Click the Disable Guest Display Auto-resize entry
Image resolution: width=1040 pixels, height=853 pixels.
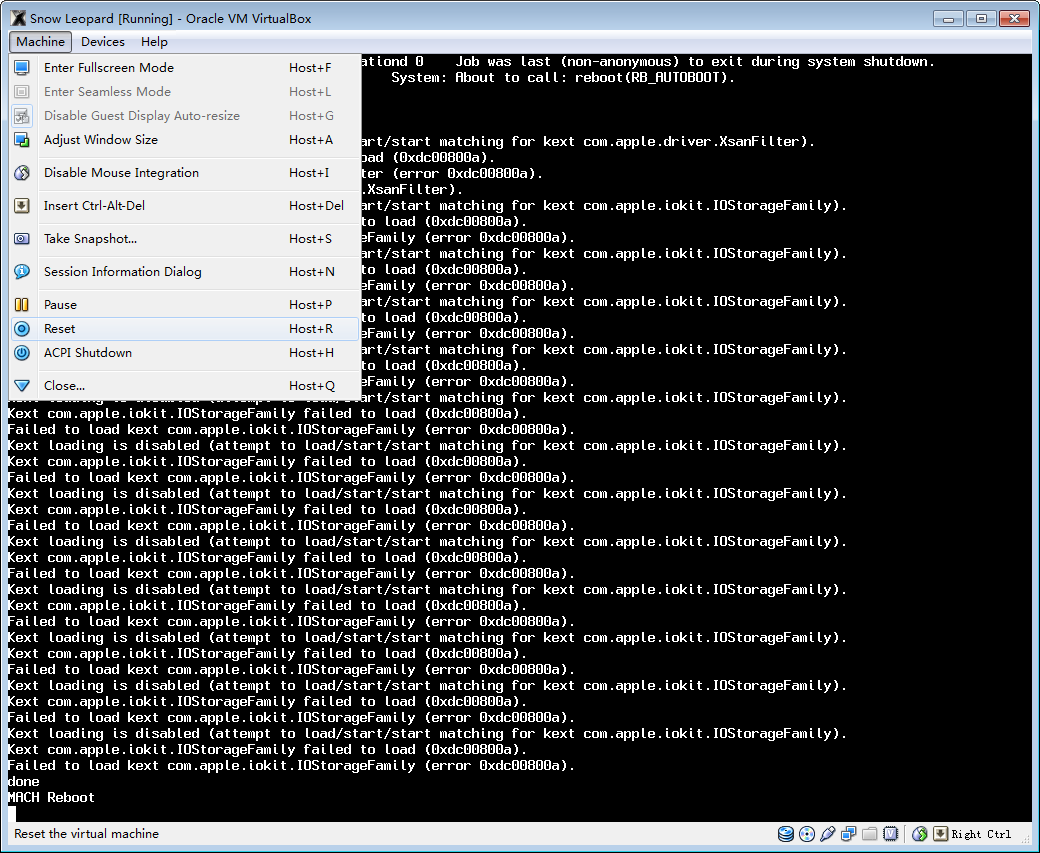[185, 116]
